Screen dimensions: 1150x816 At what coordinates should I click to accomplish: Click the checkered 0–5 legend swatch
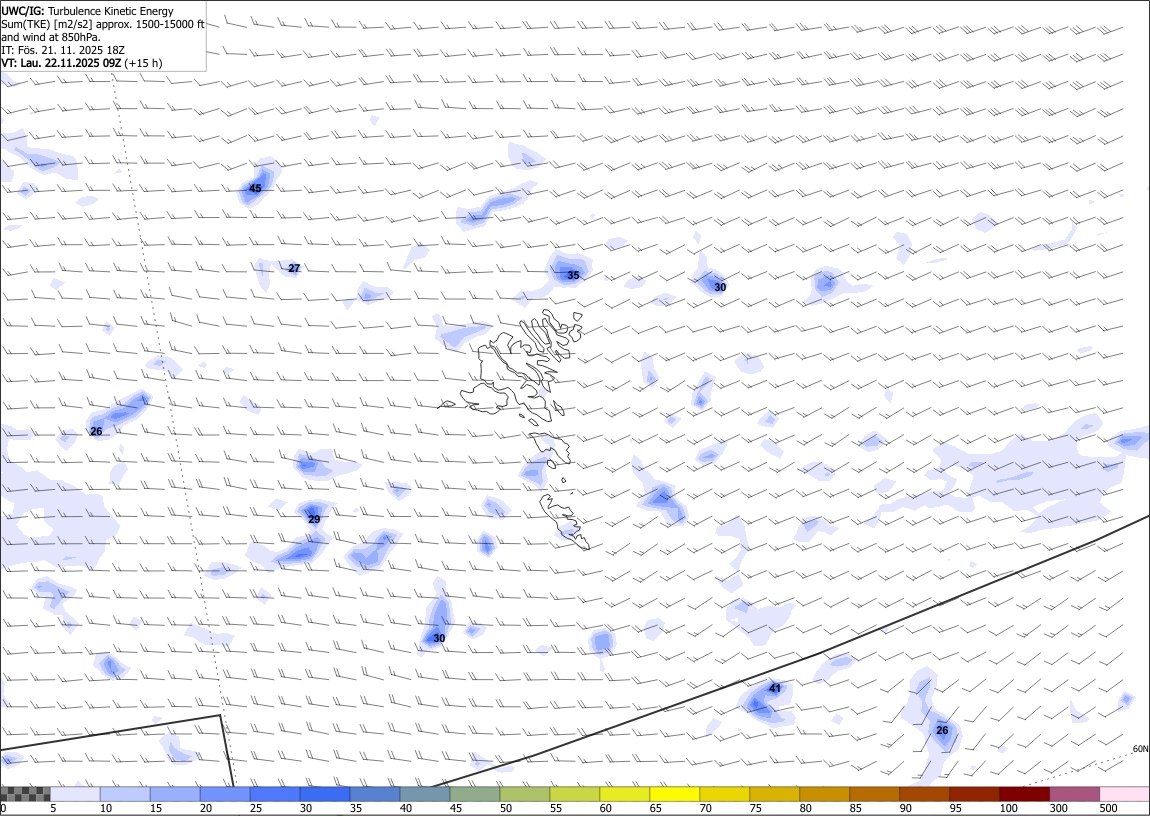pyautogui.click(x=26, y=794)
